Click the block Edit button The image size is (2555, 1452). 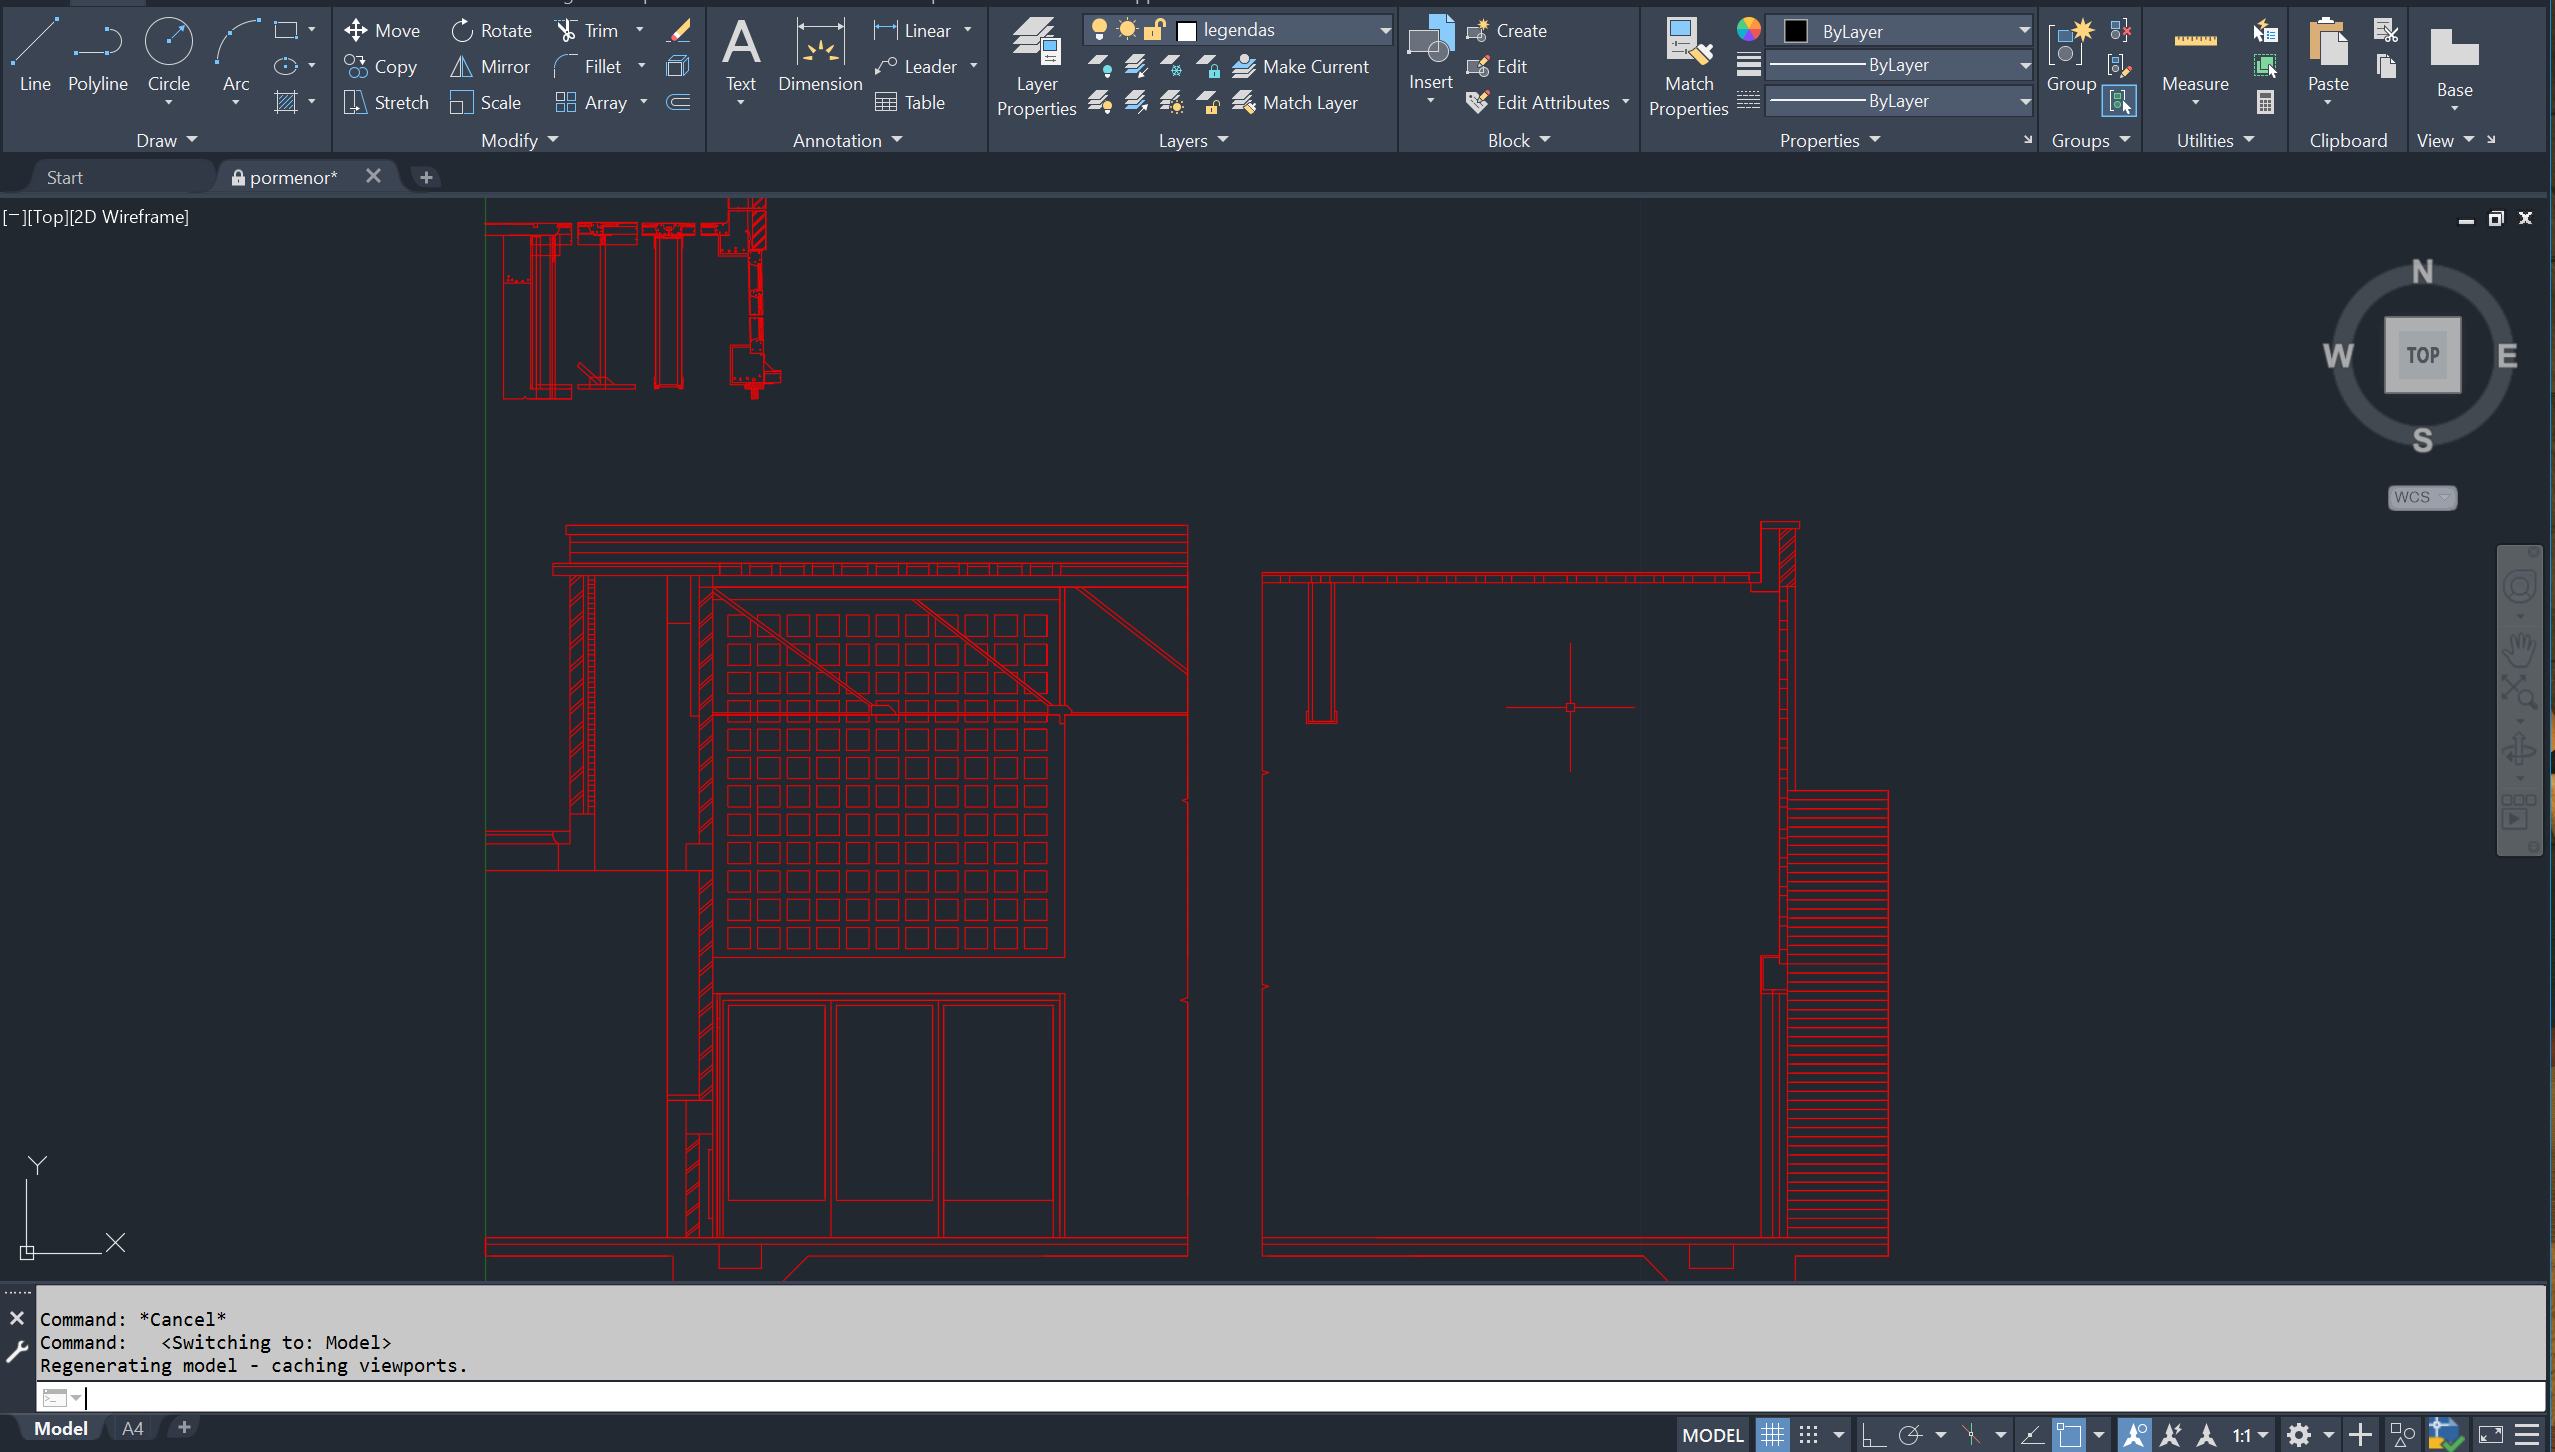pyautogui.click(x=1497, y=67)
